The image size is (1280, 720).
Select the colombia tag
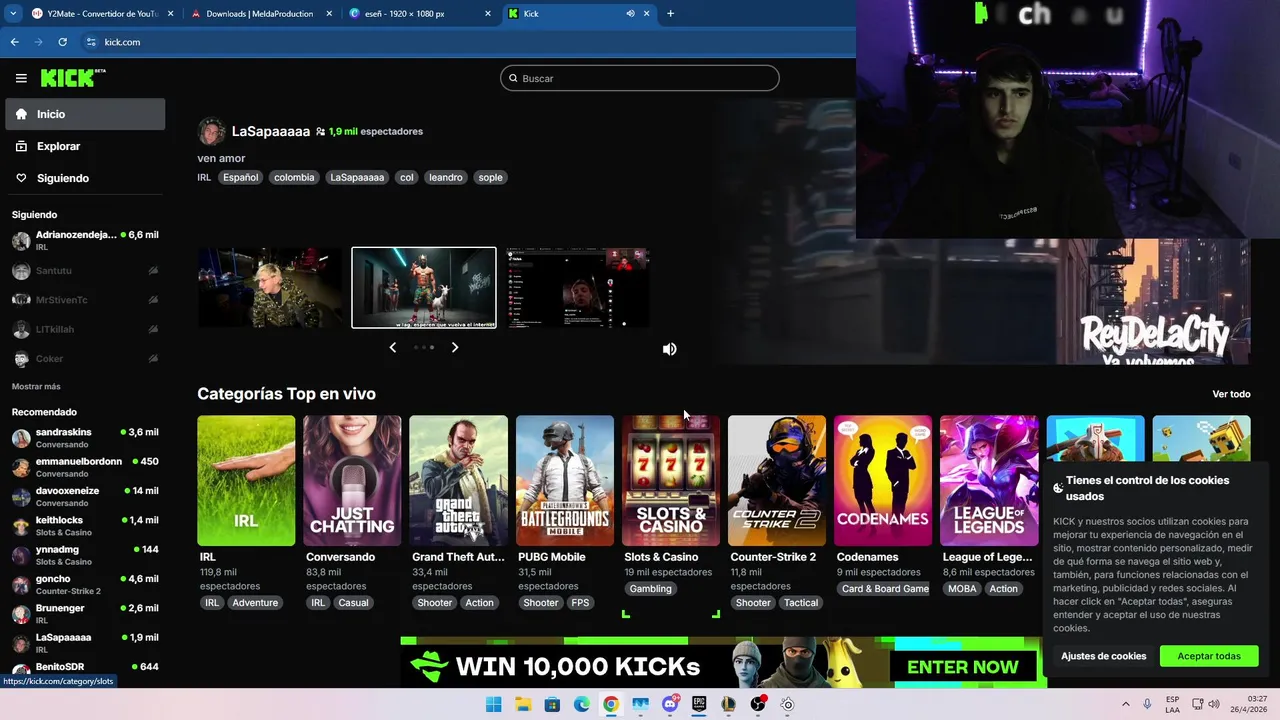point(294,177)
